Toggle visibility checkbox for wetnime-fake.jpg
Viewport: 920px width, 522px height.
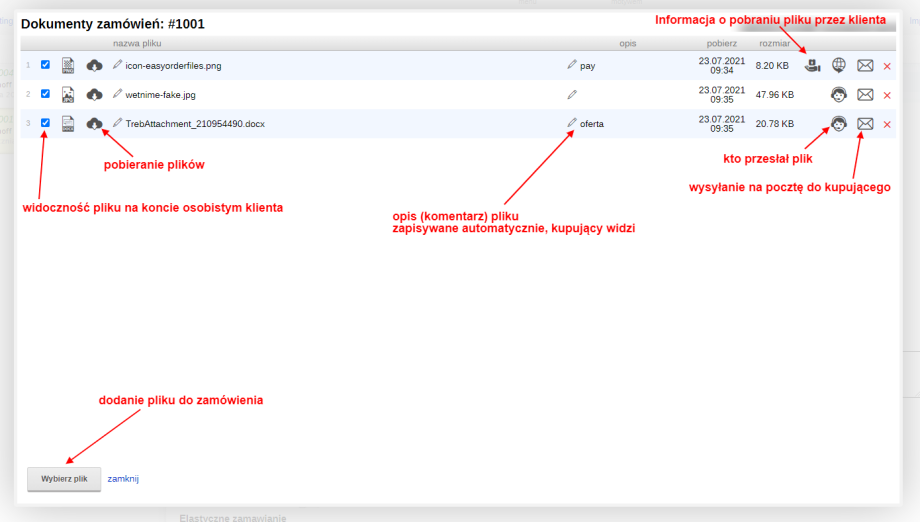tap(45, 94)
